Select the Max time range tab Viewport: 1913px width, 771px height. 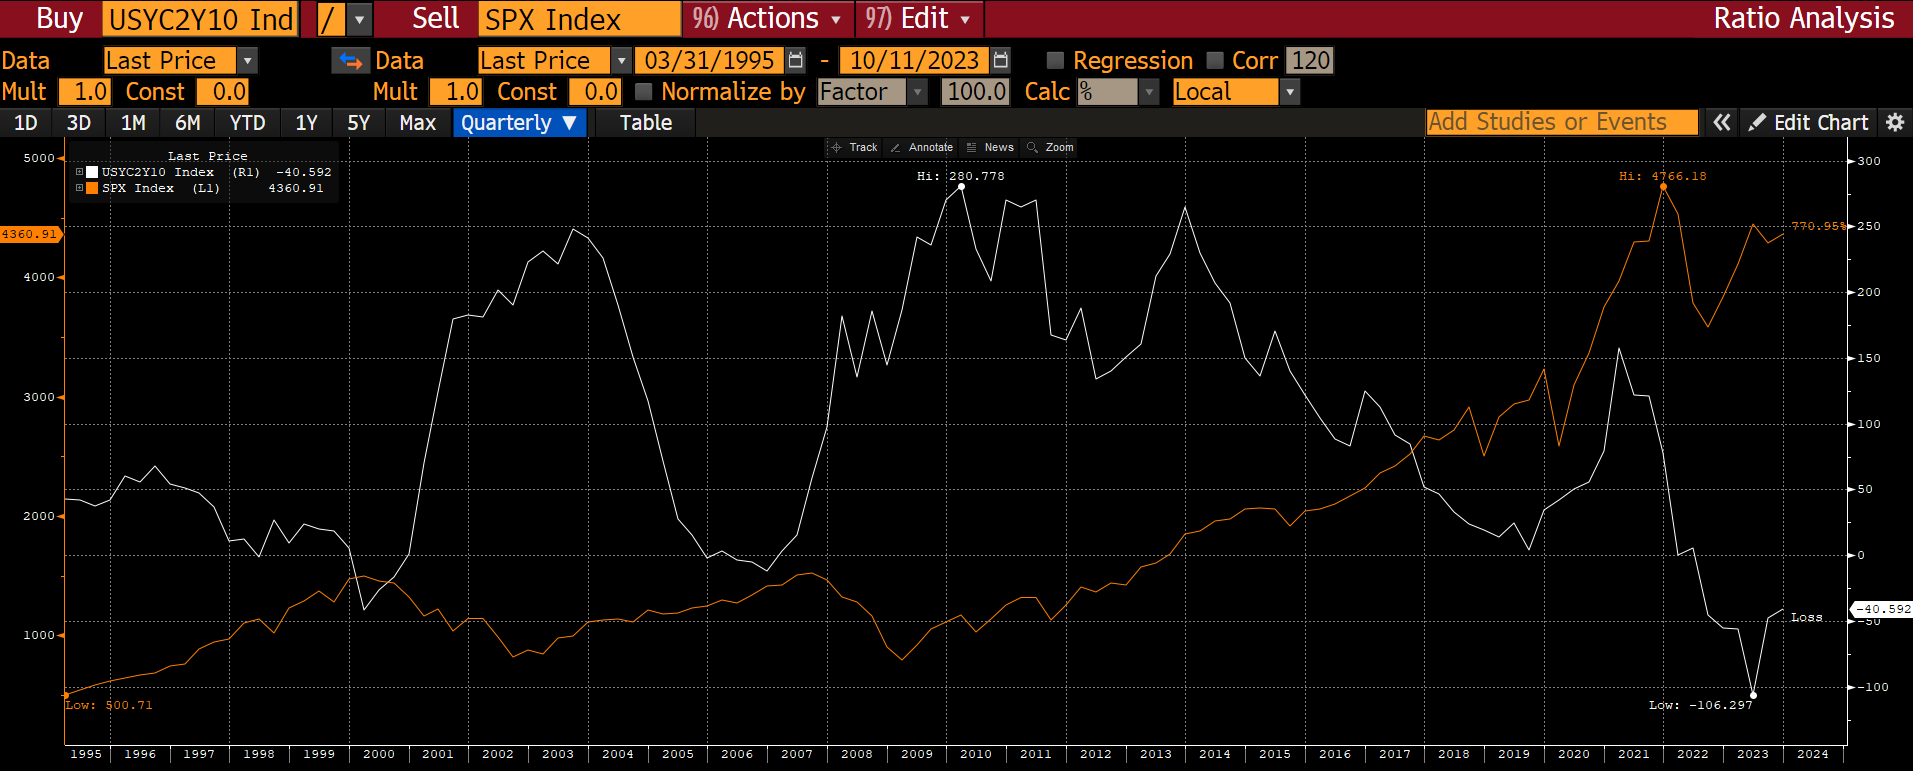[x=418, y=123]
